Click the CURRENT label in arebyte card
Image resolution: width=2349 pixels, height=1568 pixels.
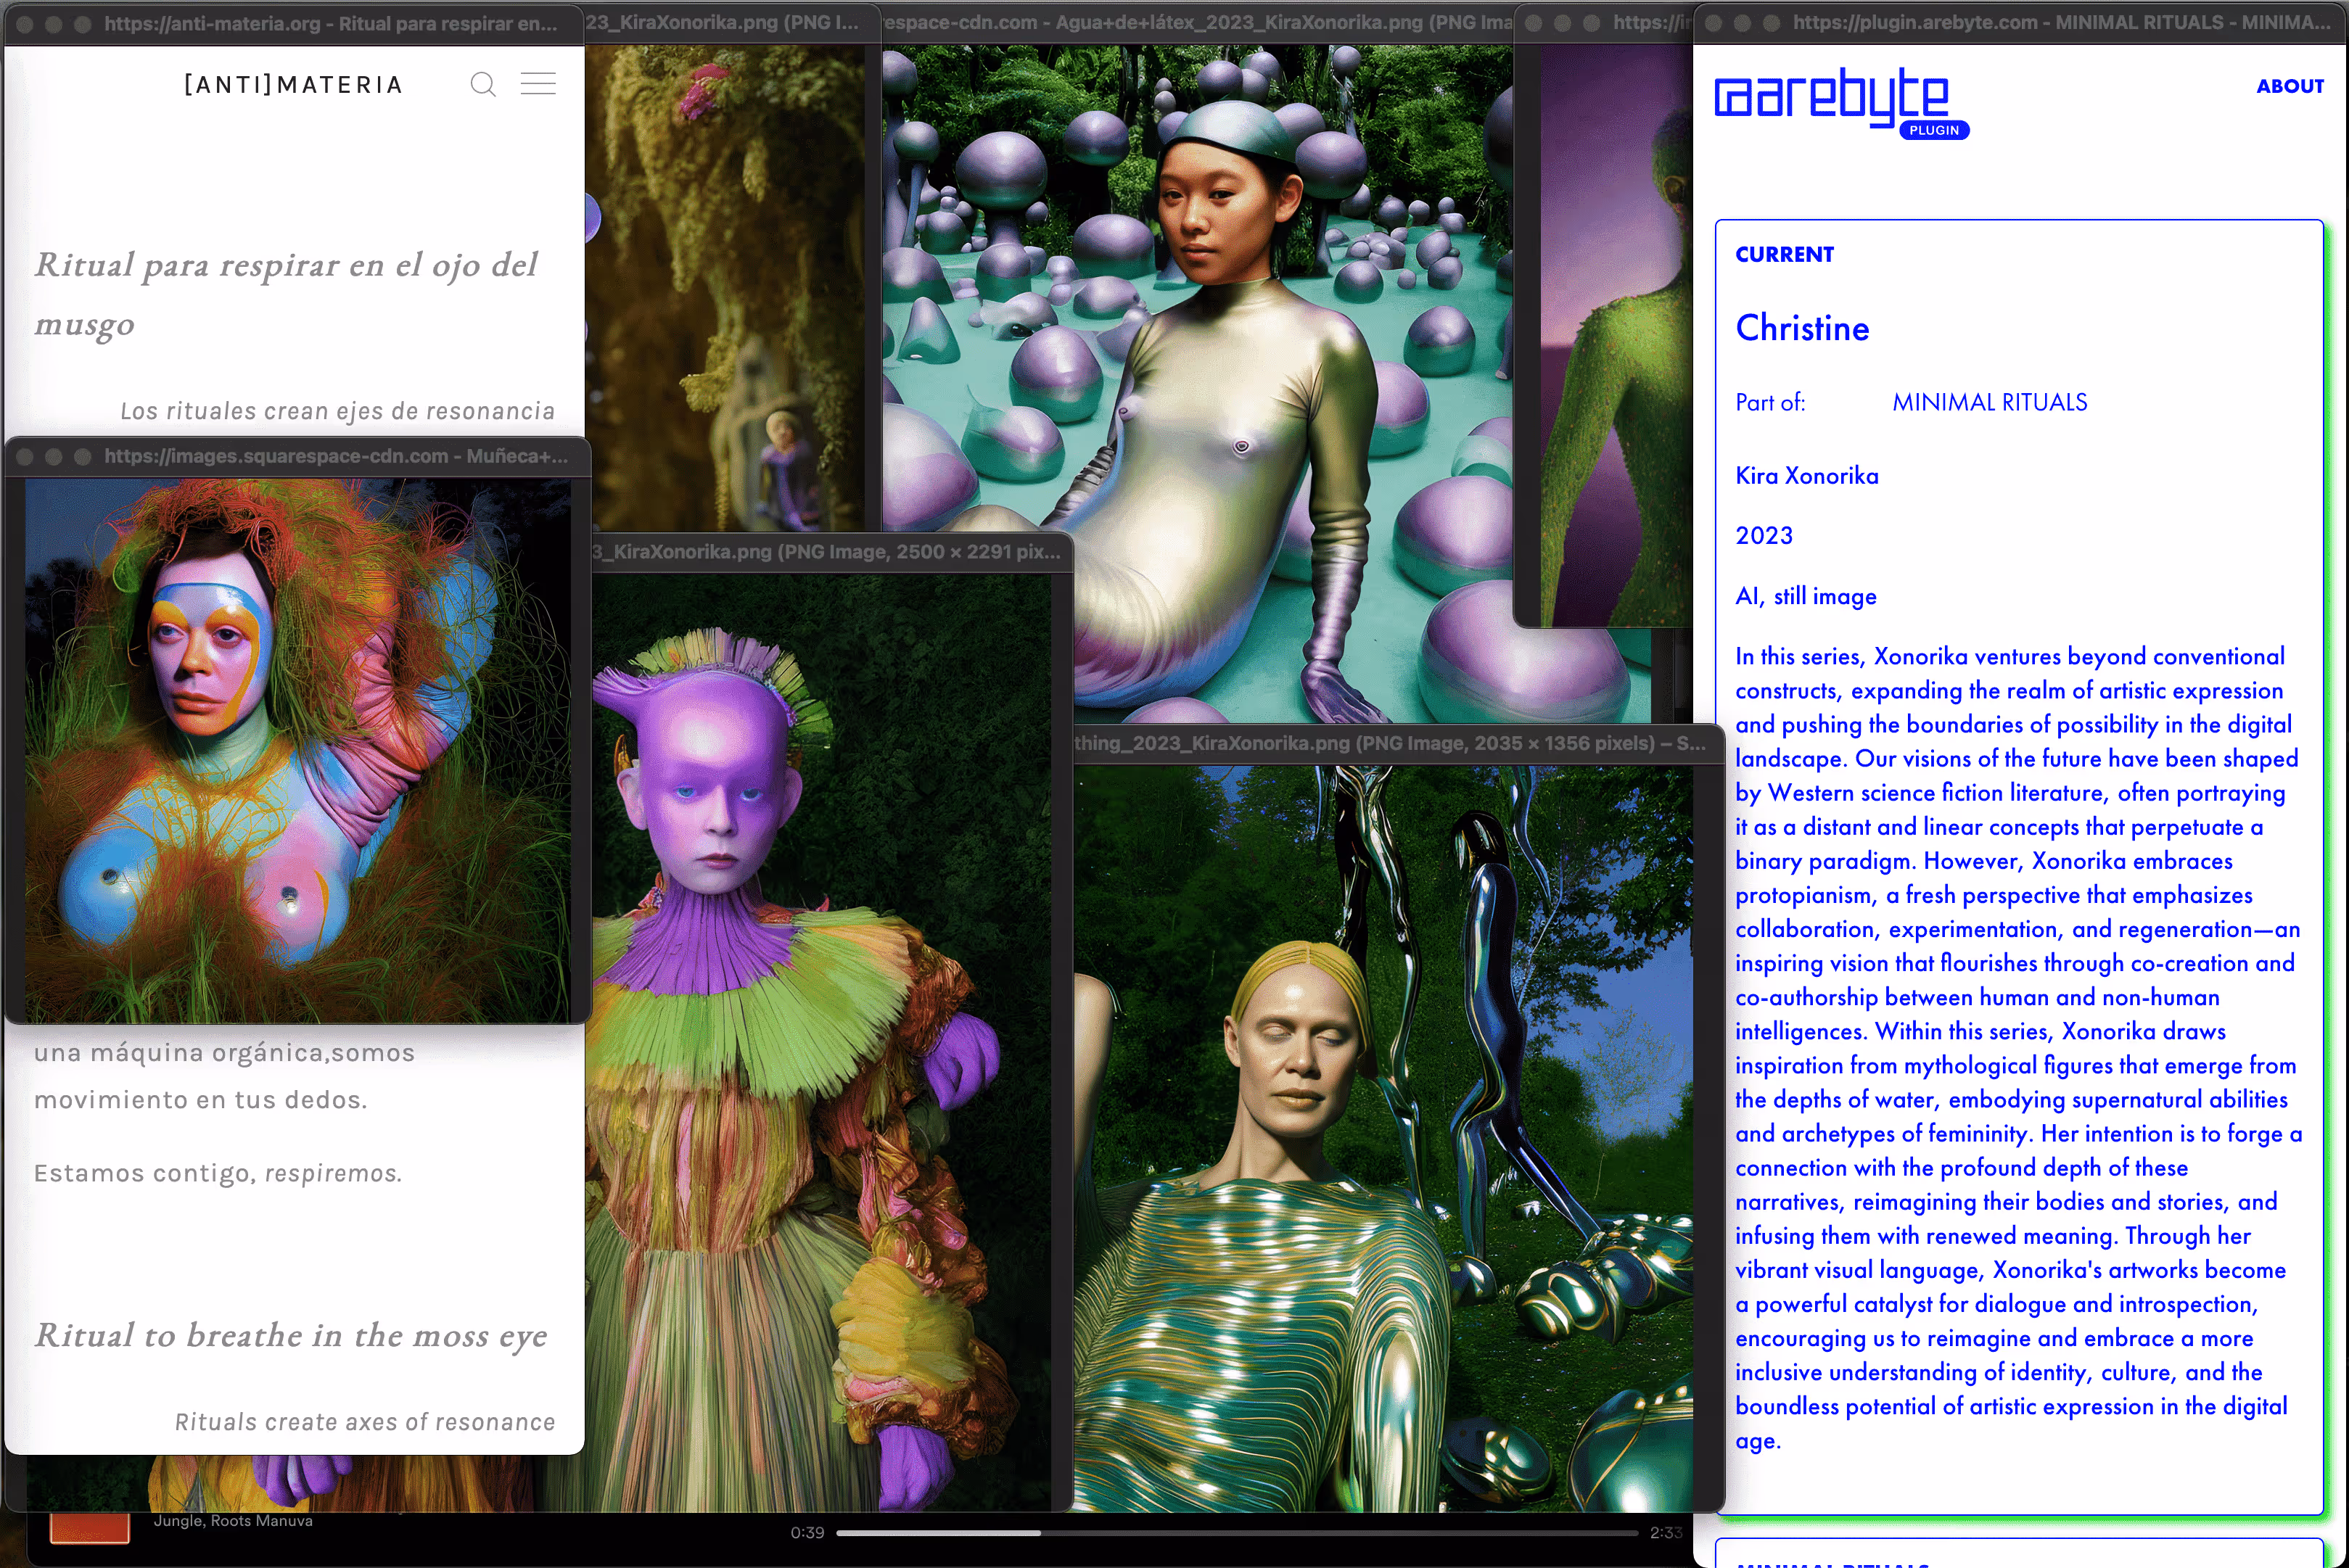(x=1784, y=254)
